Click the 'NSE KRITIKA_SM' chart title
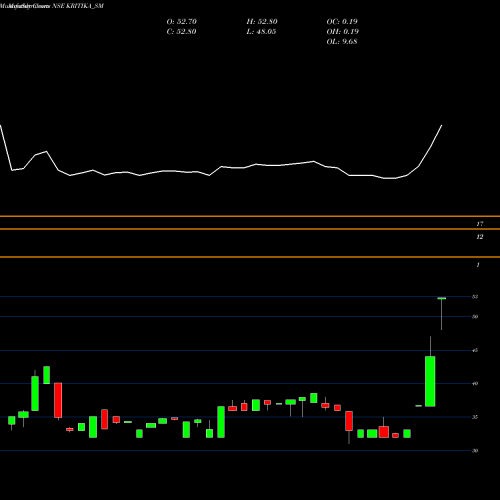The height and width of the screenshot is (500, 500). click(x=78, y=6)
